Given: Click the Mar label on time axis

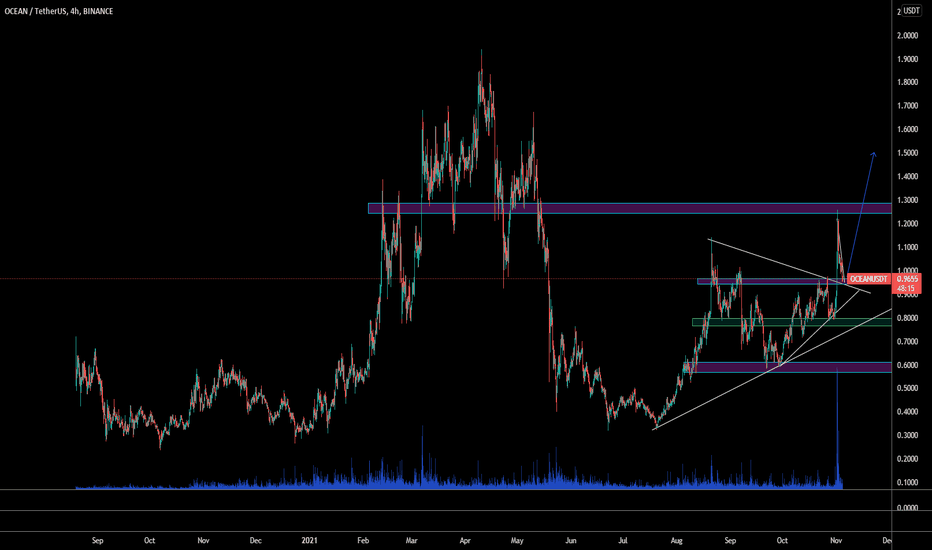Looking at the screenshot, I should [411, 540].
